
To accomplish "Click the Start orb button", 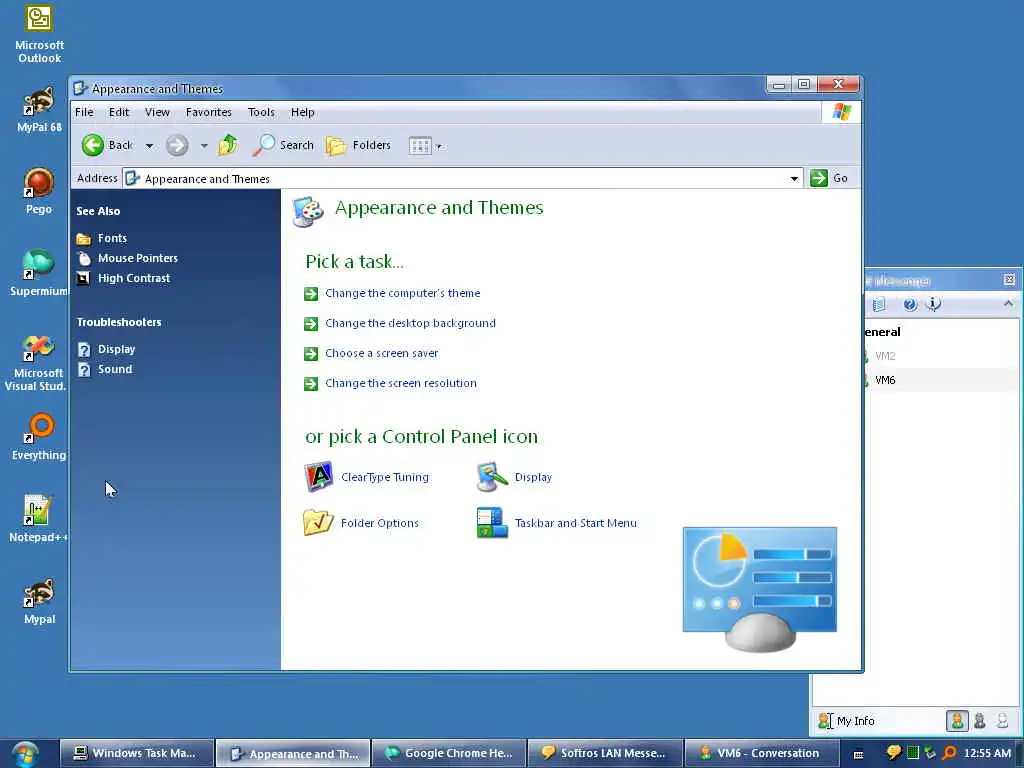I will click(x=25, y=754).
